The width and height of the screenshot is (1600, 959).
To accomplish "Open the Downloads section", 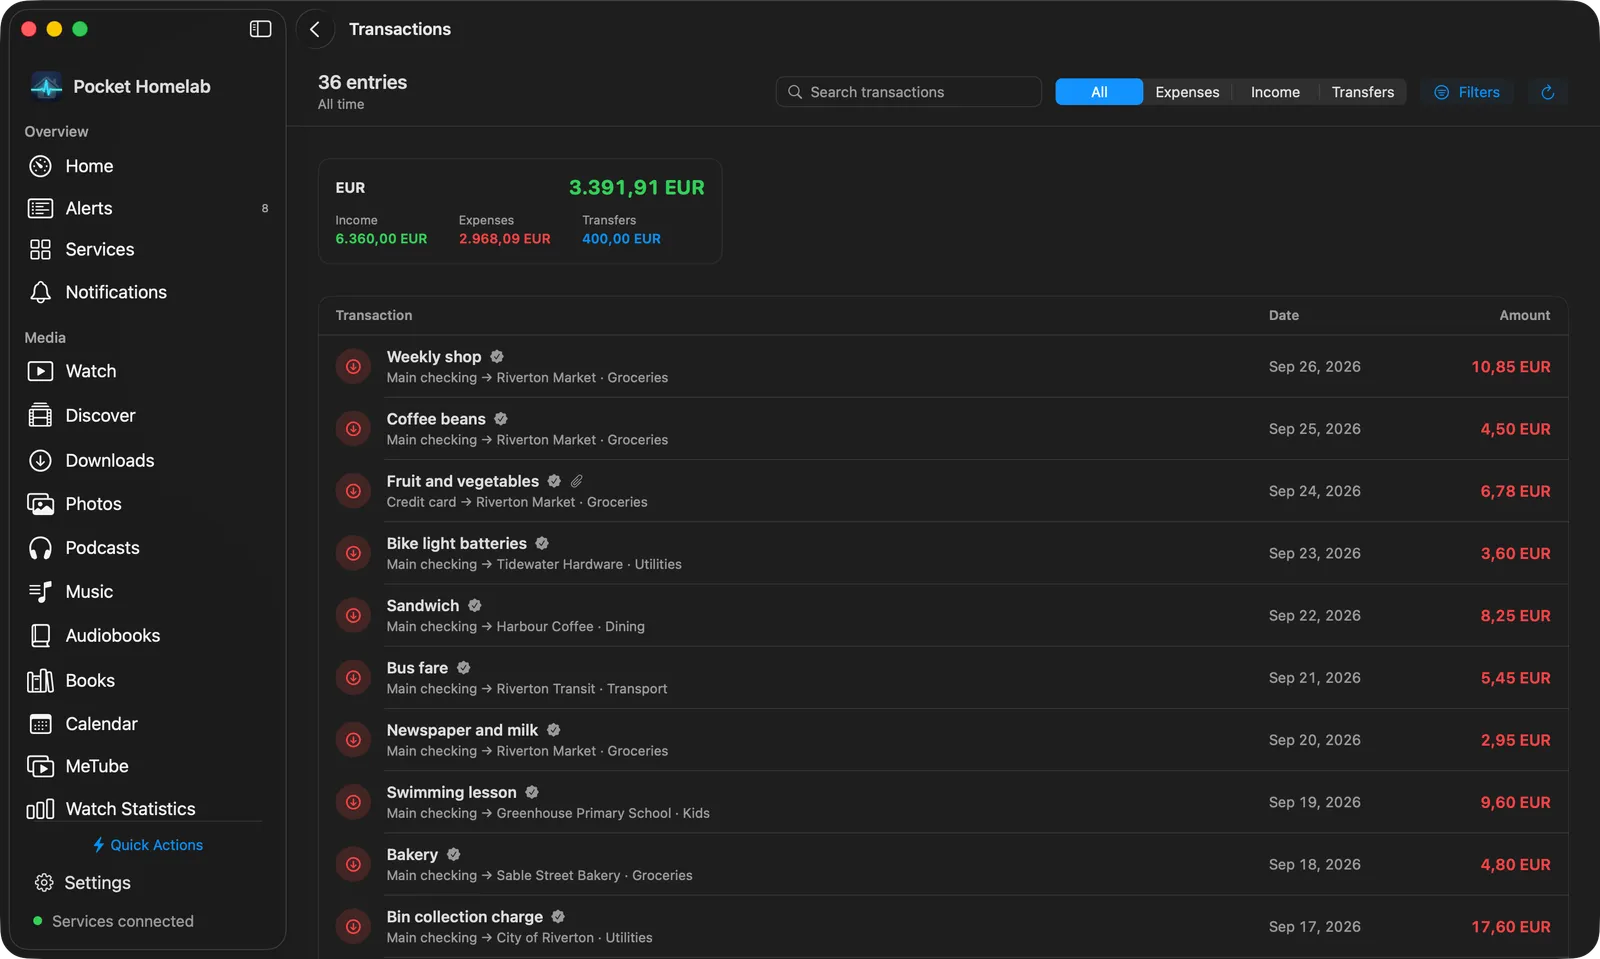I will 148,460.
